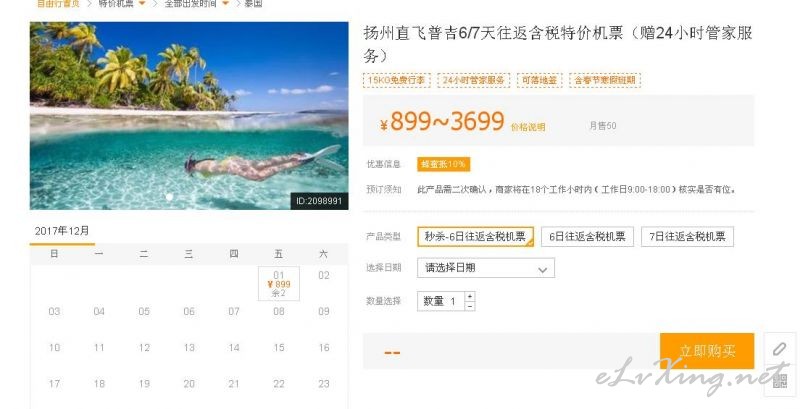Decrease quantity with the minus stepper
This screenshot has height=409, width=800.
pos(470,306)
